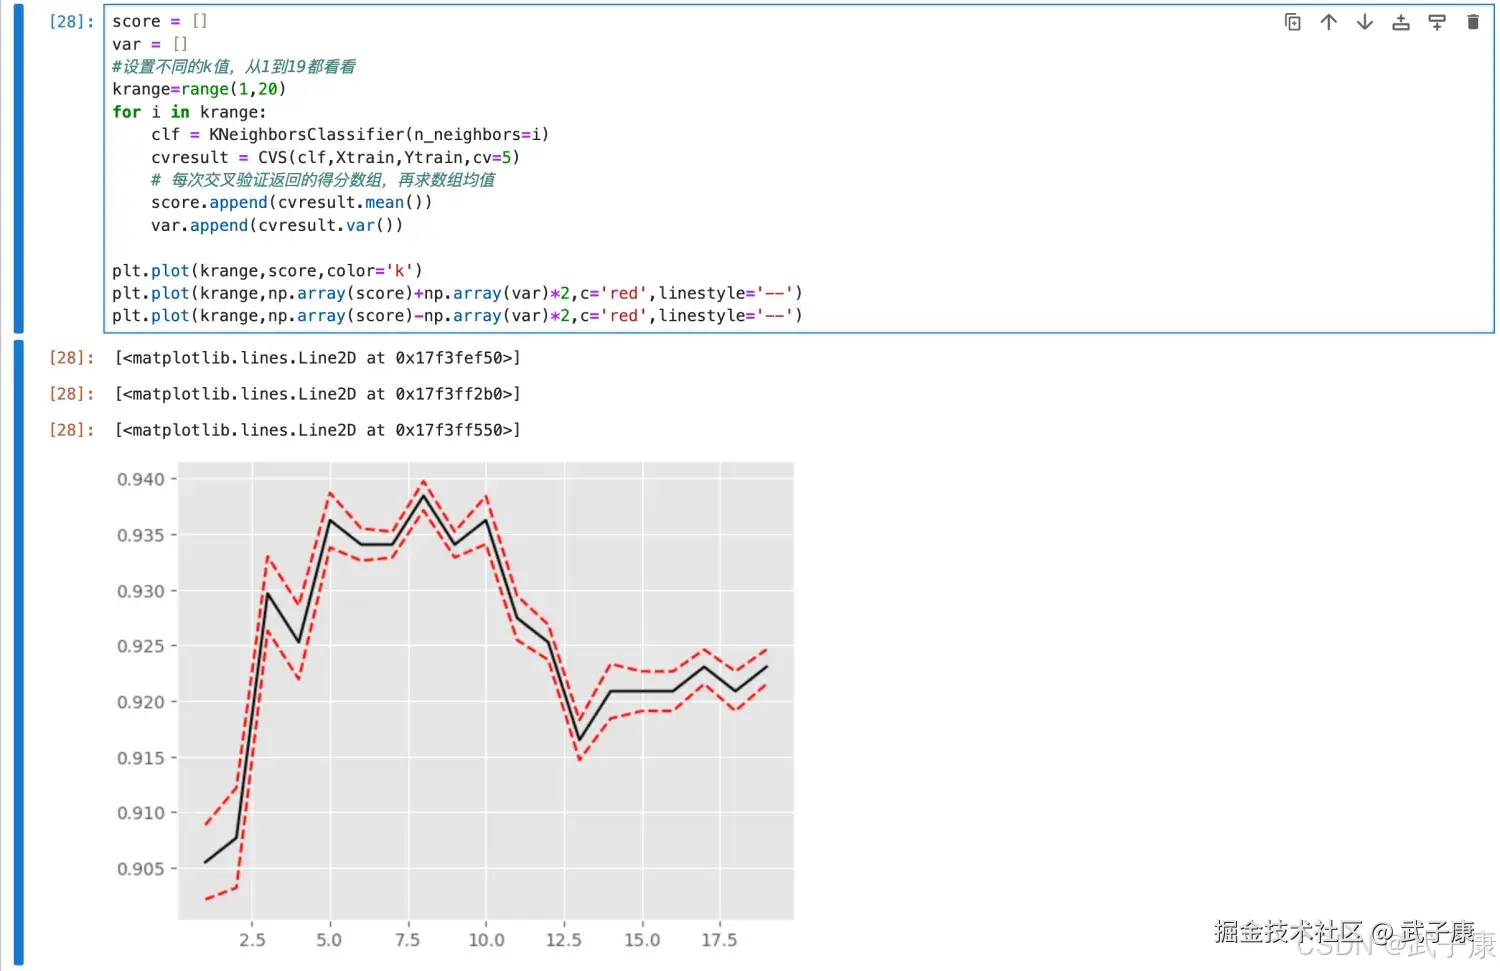Click the 'cvresult = CVS(clf,Xtrain,Ytrain,cv=5)' line
The image size is (1500, 971).
pyautogui.click(x=335, y=157)
